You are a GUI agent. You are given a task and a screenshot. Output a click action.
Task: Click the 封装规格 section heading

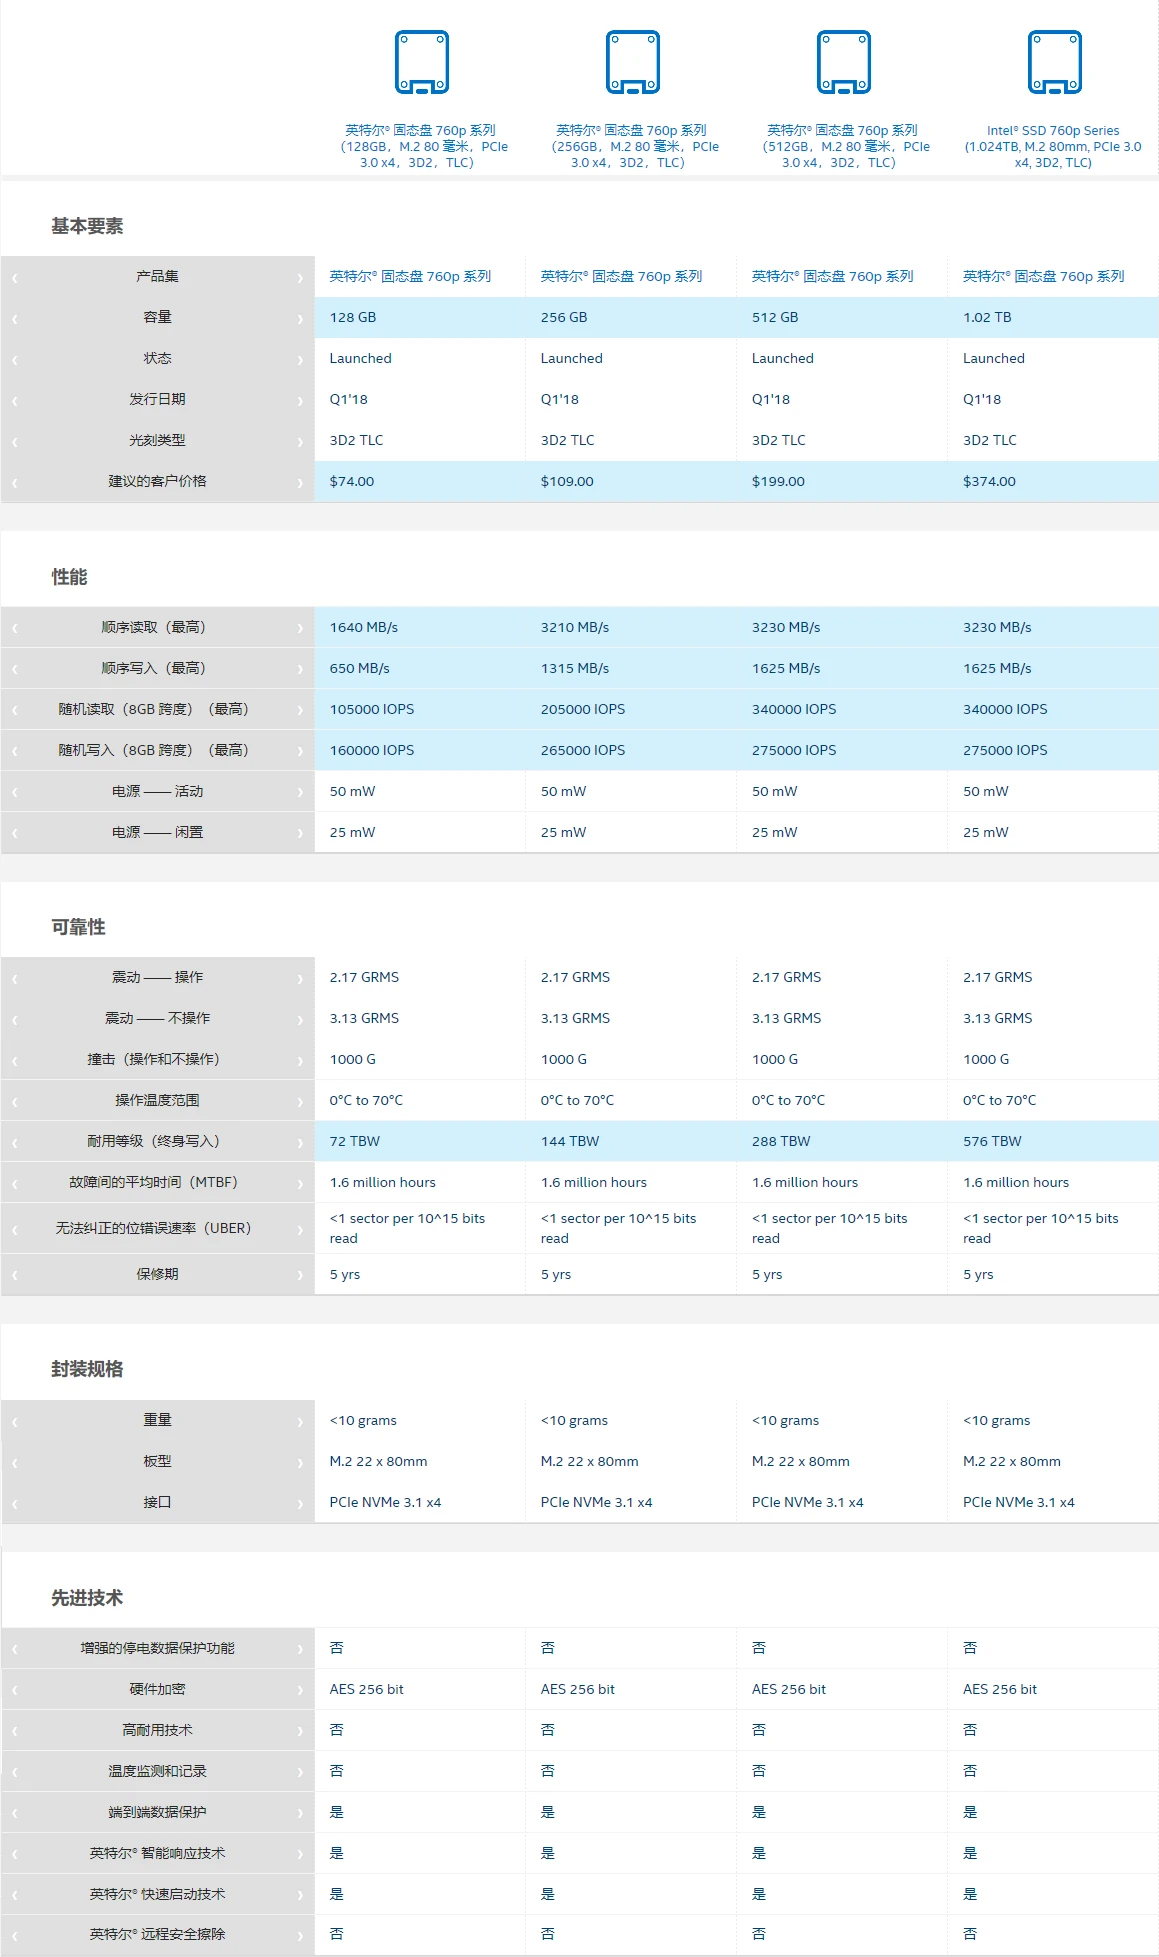pos(87,1369)
